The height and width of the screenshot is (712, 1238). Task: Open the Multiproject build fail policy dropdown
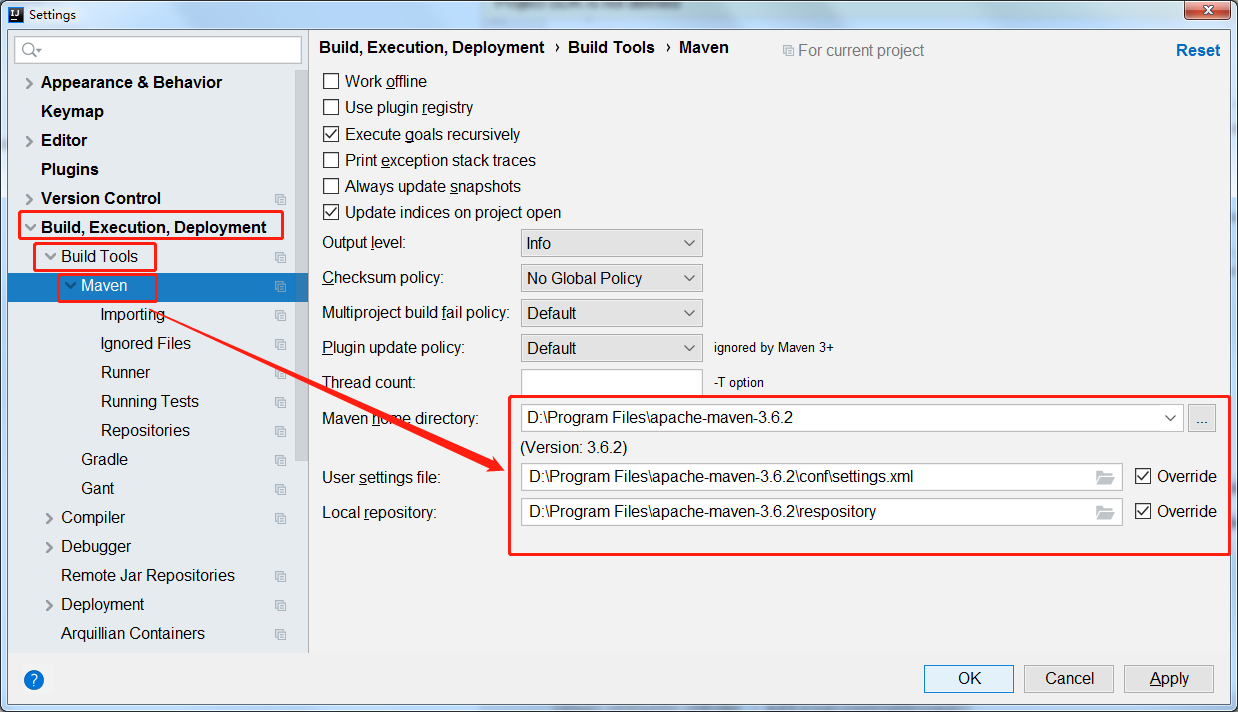[x=612, y=313]
